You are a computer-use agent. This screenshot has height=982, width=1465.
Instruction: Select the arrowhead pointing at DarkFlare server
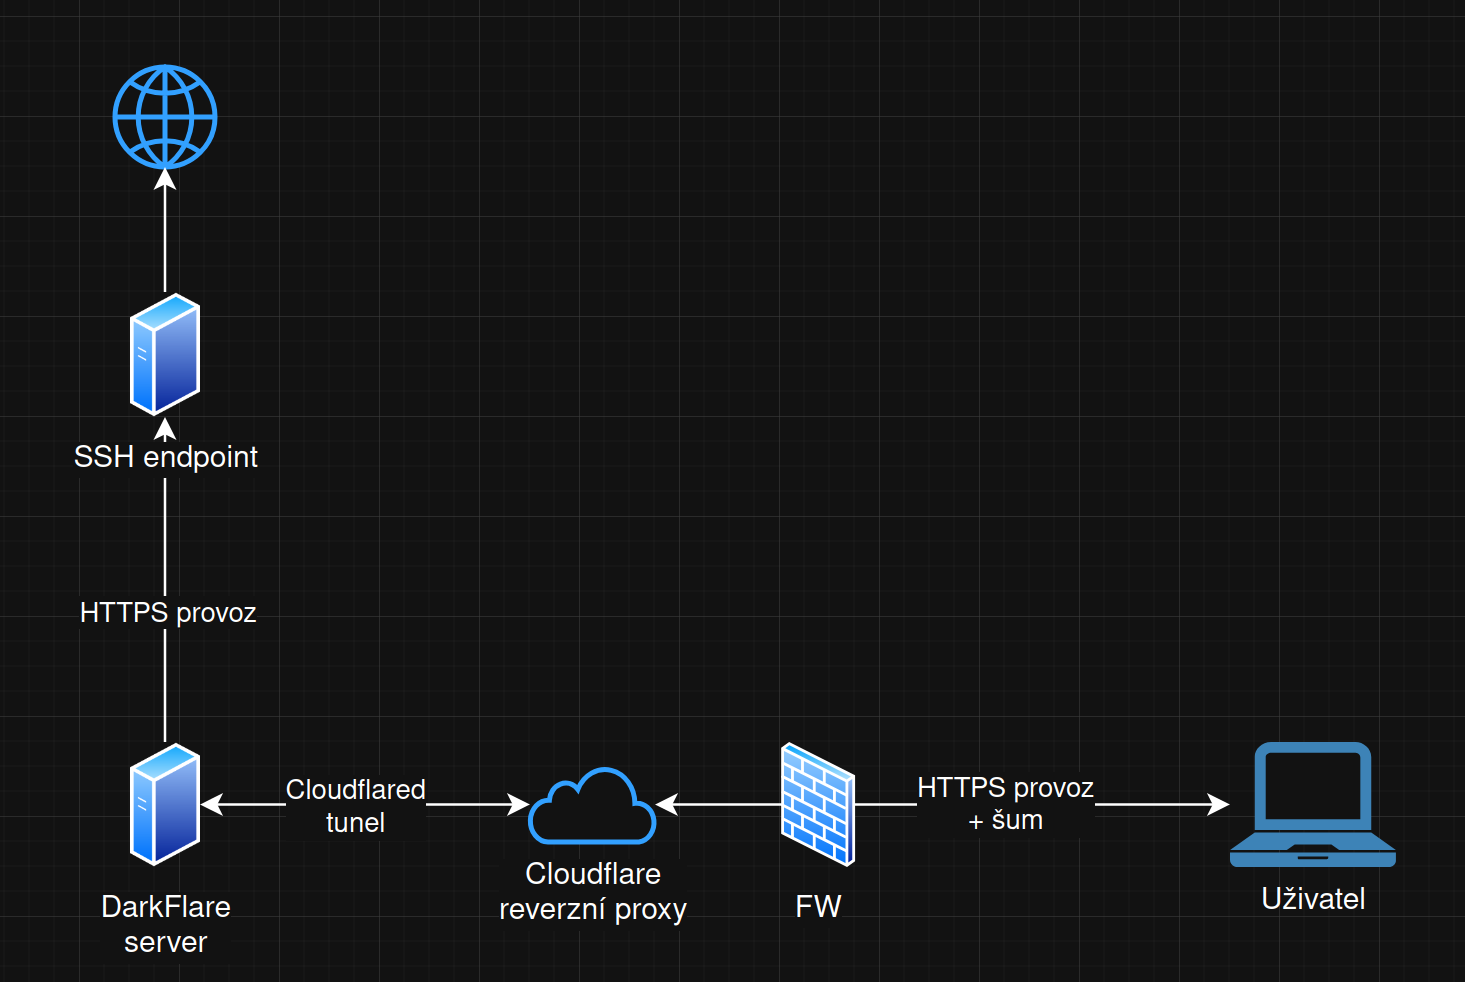point(212,804)
